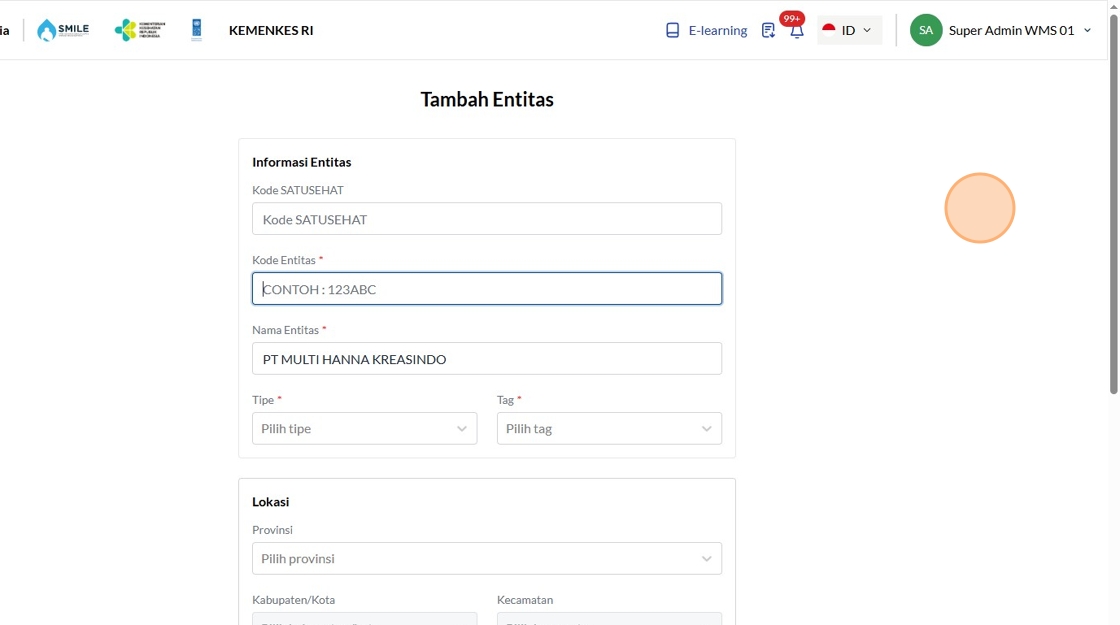Expand the ID language dropdown
Viewport: 1120px width, 625px height.
(866, 30)
